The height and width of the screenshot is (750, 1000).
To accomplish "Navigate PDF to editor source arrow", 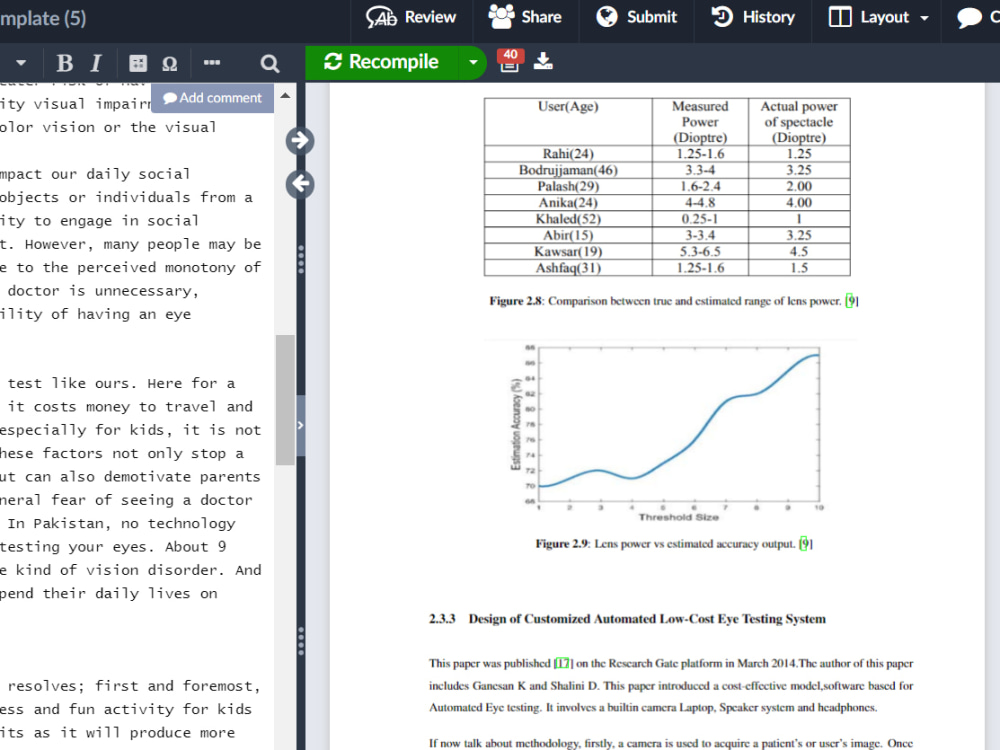I will click(x=299, y=184).
